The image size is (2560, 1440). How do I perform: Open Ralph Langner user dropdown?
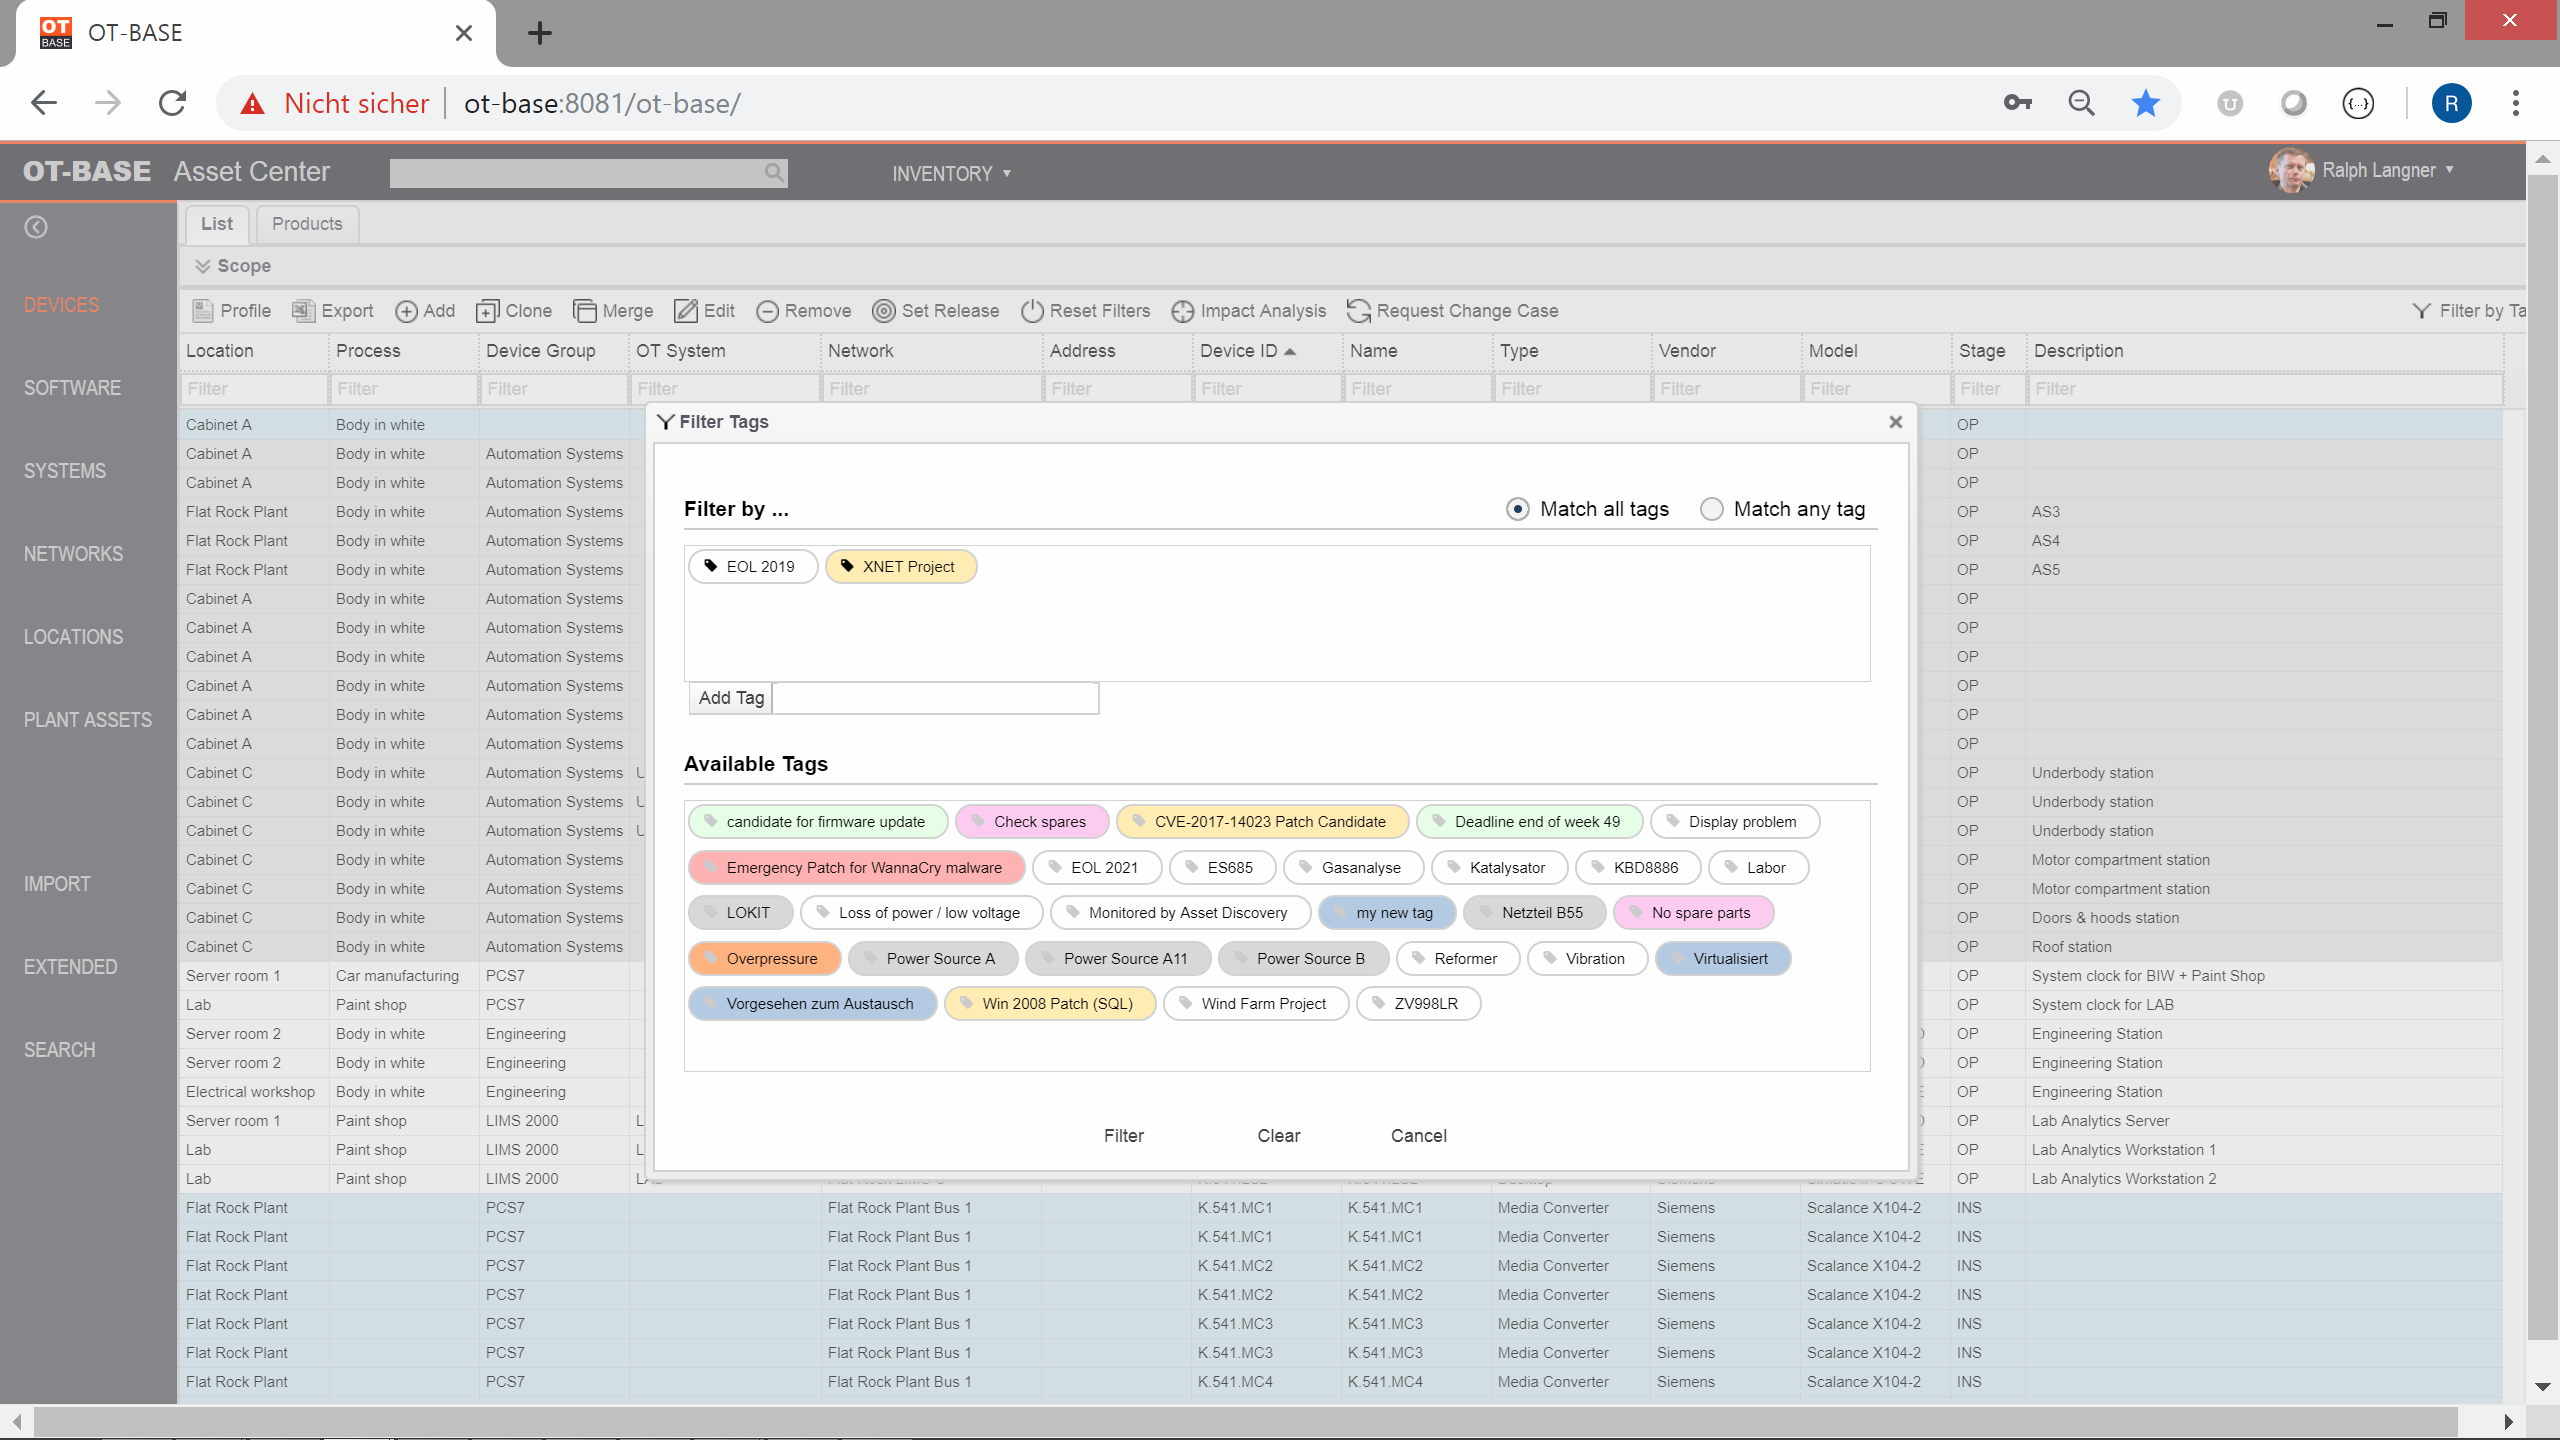(x=2388, y=170)
